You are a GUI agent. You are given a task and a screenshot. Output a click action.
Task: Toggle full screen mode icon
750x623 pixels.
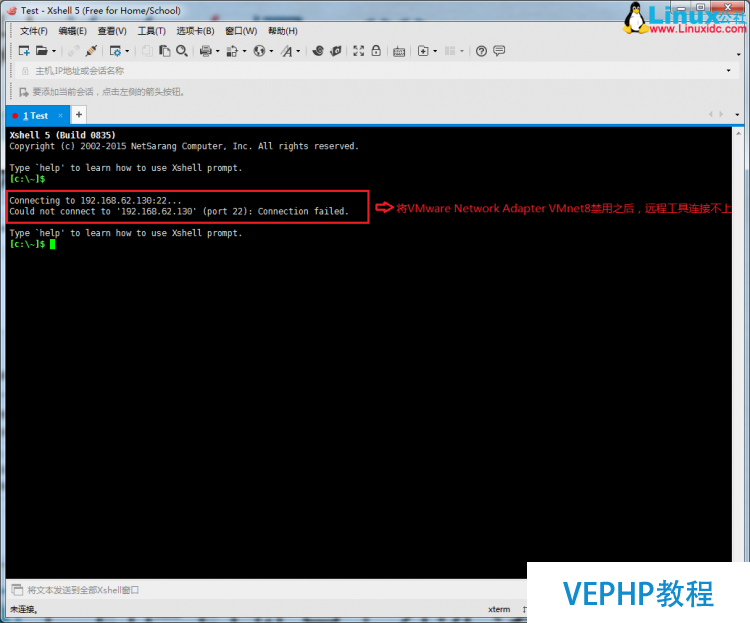(x=358, y=51)
